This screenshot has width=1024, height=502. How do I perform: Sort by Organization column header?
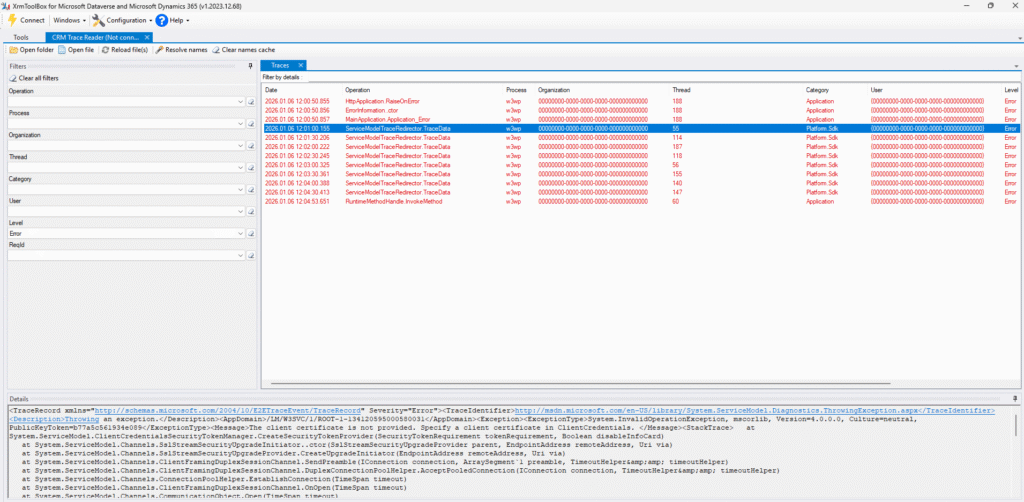(603, 89)
